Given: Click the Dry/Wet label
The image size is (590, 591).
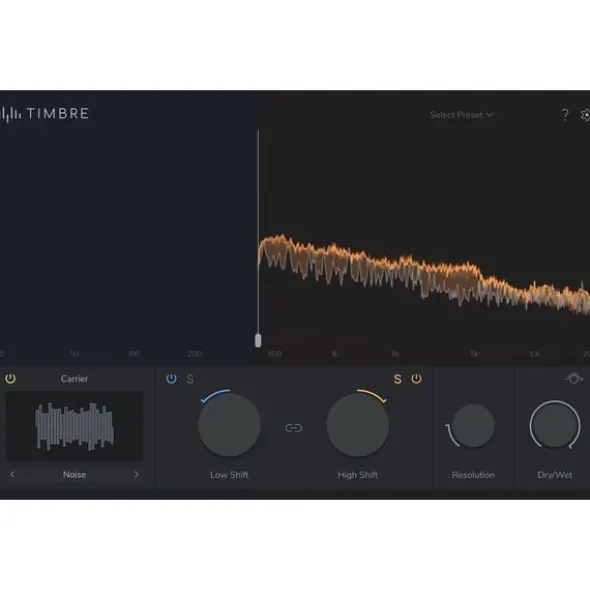Looking at the screenshot, I should click(x=555, y=475).
